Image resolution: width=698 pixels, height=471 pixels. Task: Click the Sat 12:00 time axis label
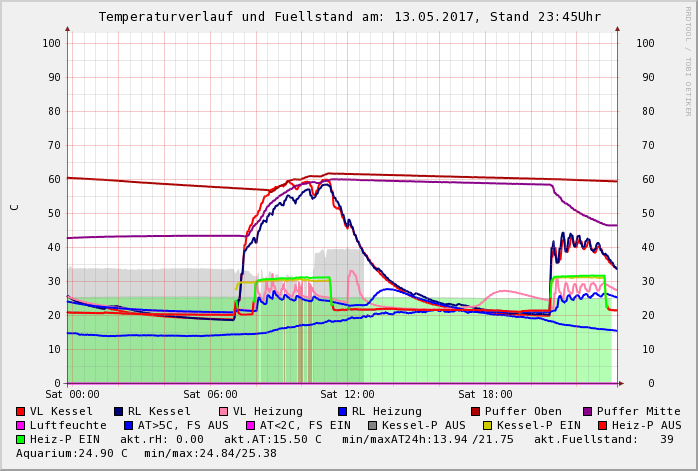coord(347,395)
